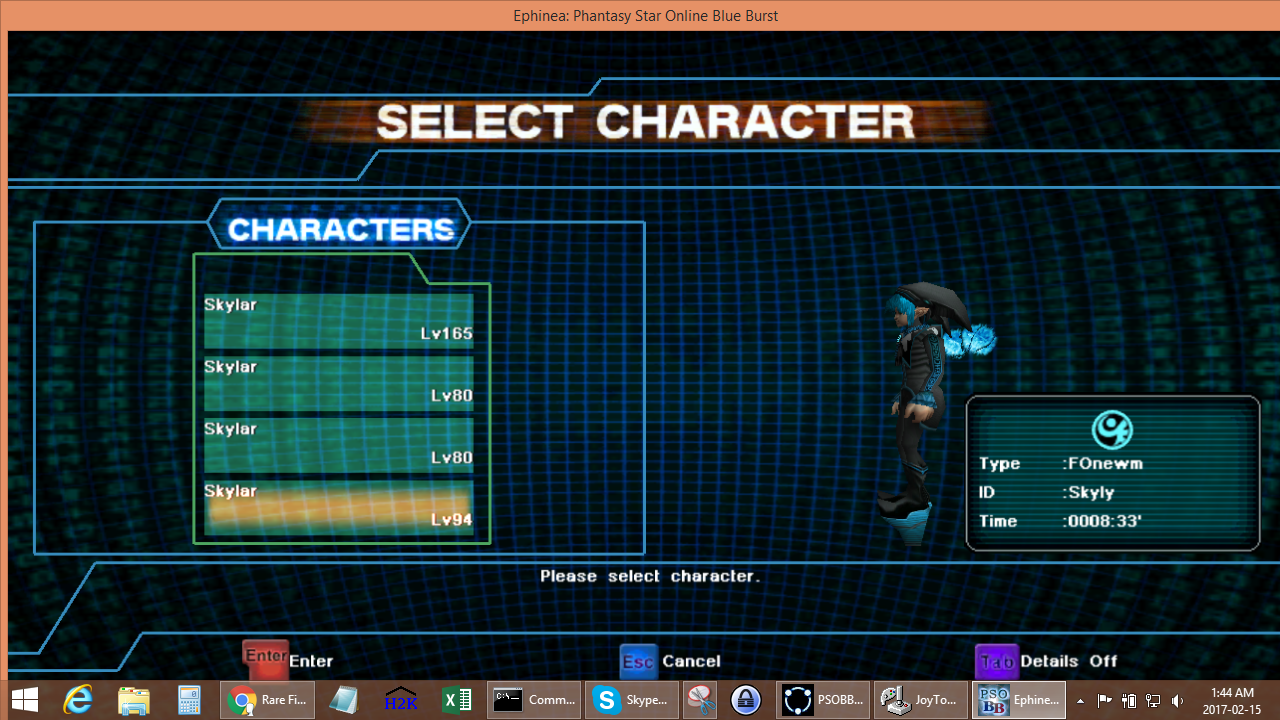Click the ID :Skyly text
1280x720 pixels.
pos(1046,492)
